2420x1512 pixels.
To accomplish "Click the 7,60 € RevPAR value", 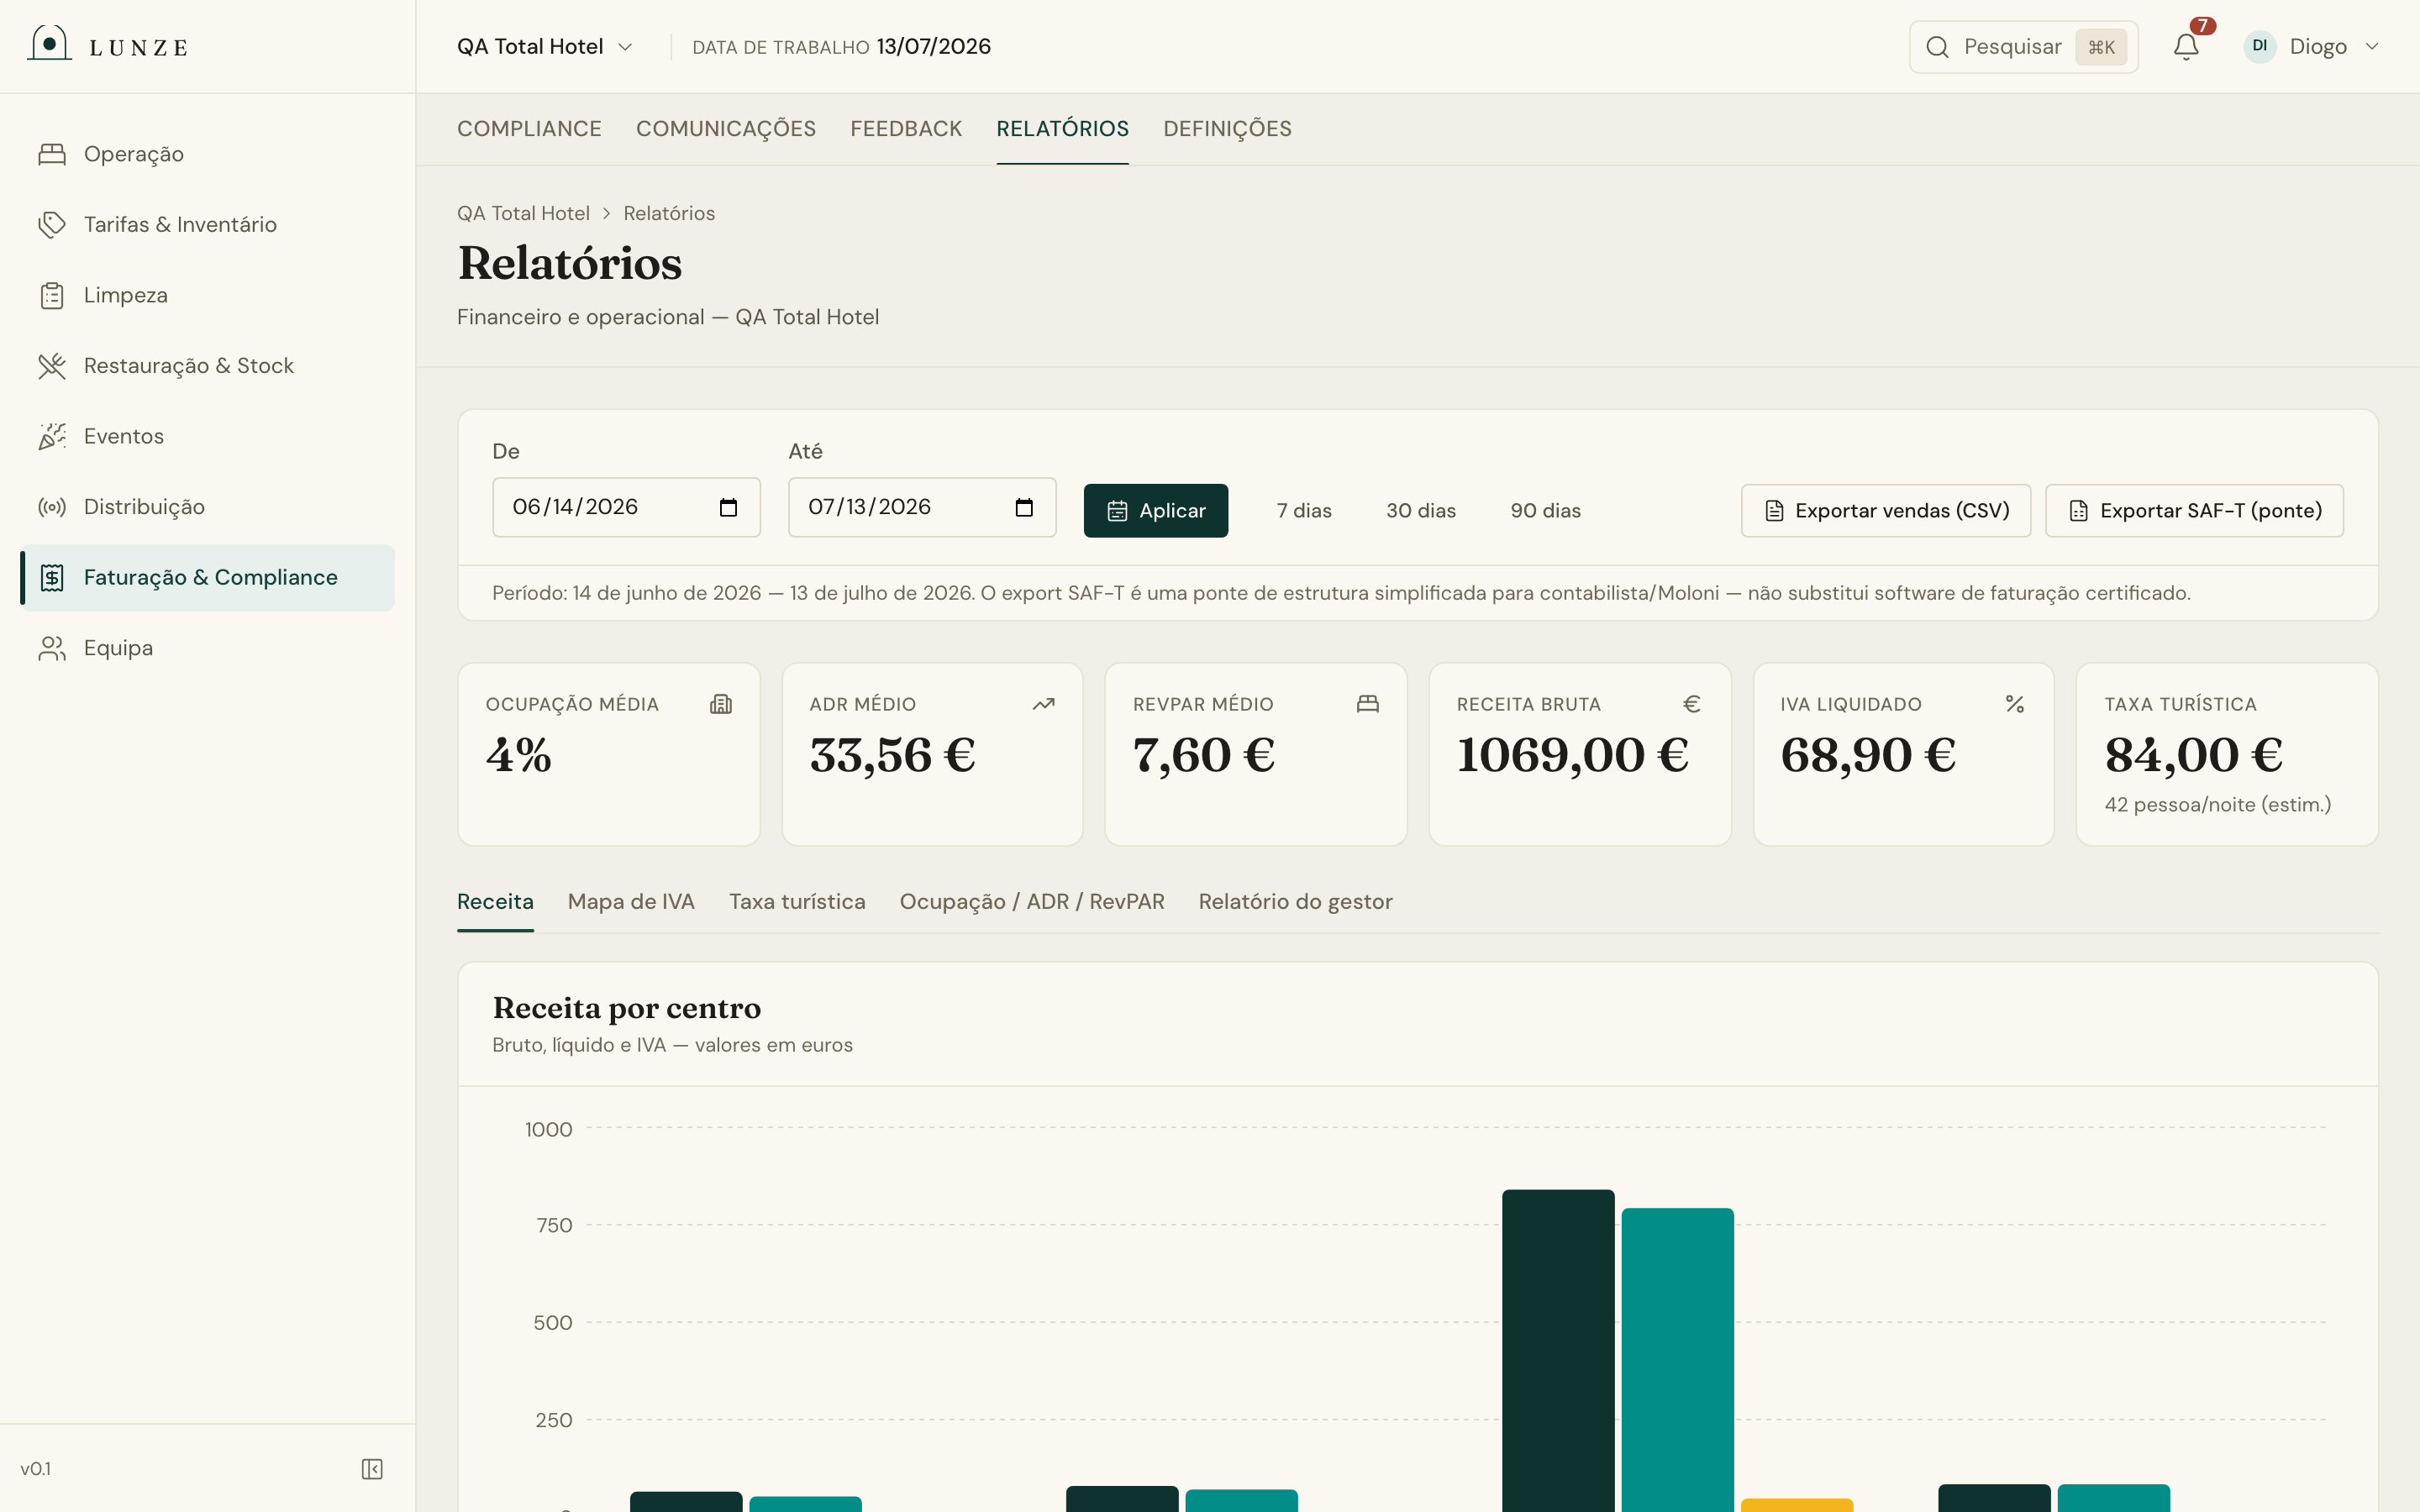I will pyautogui.click(x=1203, y=755).
